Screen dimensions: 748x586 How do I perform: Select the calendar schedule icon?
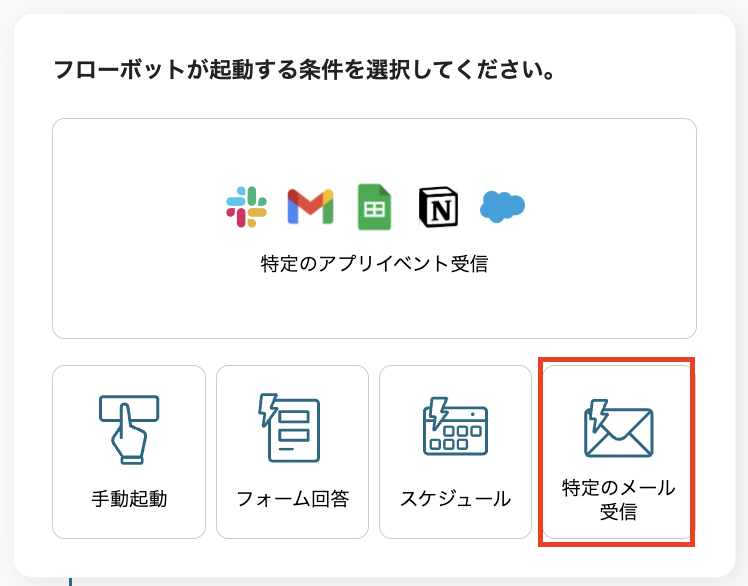(x=455, y=426)
